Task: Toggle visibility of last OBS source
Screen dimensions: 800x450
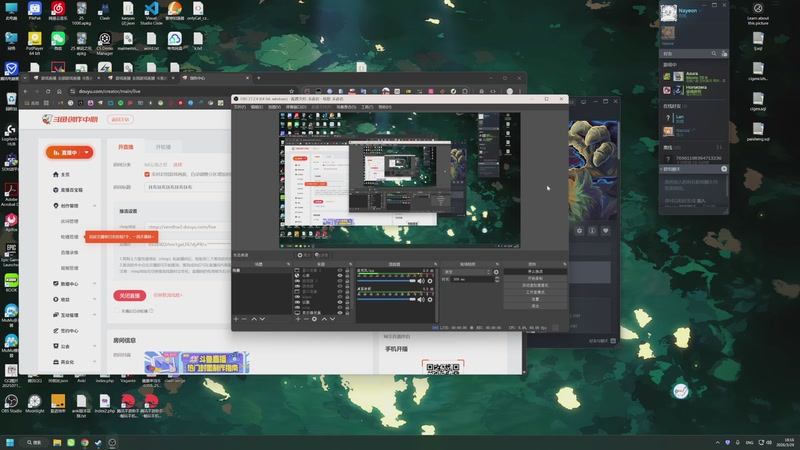Action: click(x=340, y=313)
